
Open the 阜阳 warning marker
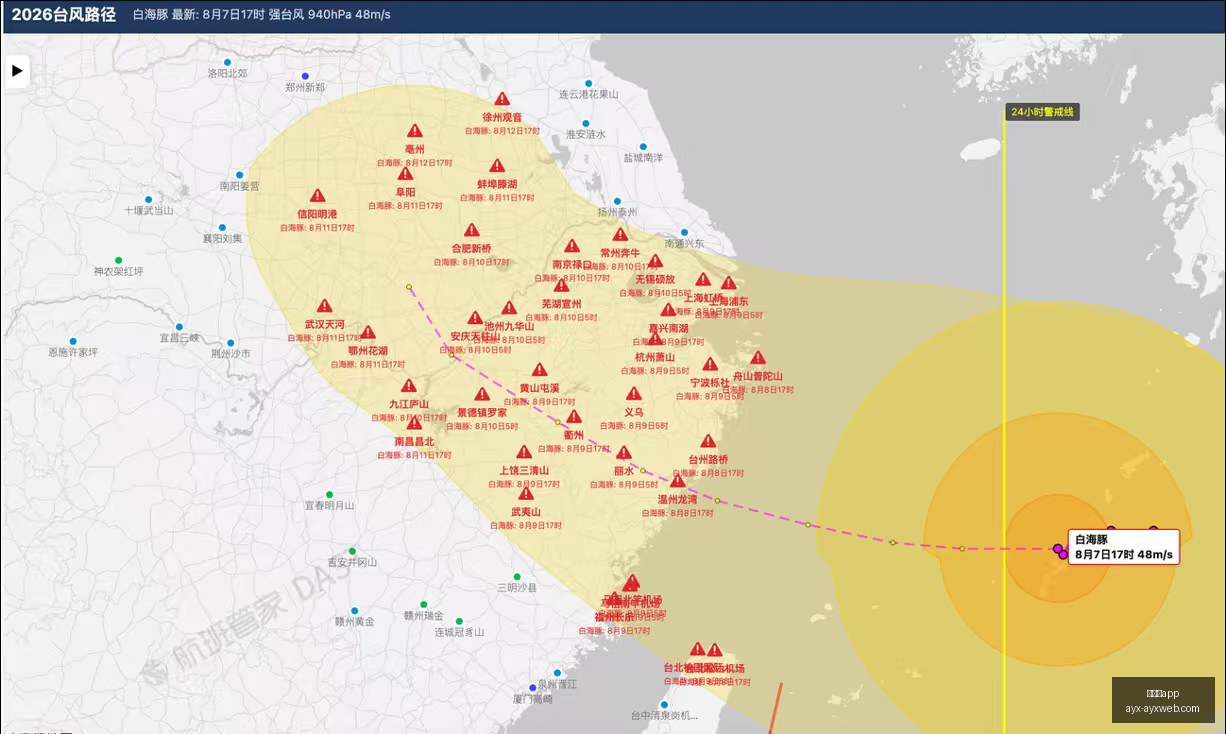(405, 174)
